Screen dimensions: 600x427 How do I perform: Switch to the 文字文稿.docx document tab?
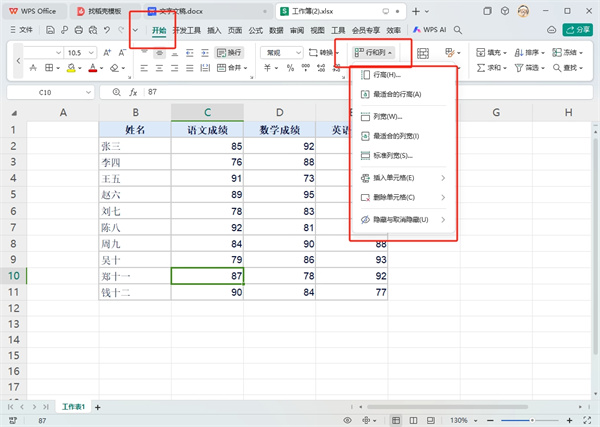click(x=183, y=10)
